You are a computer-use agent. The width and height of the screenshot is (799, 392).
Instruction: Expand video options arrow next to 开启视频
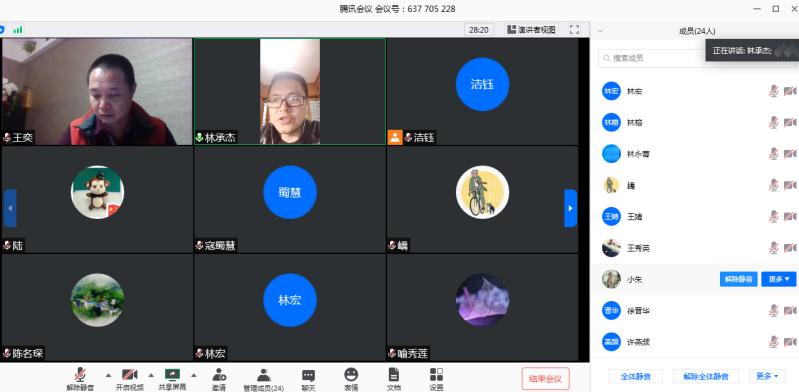(x=151, y=375)
